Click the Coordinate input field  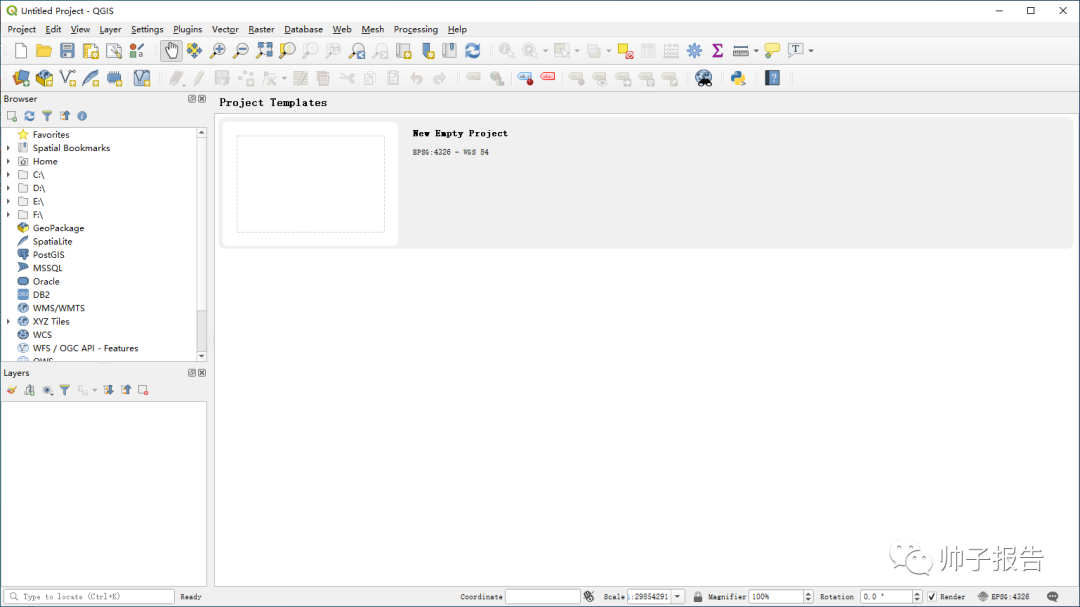coord(543,597)
